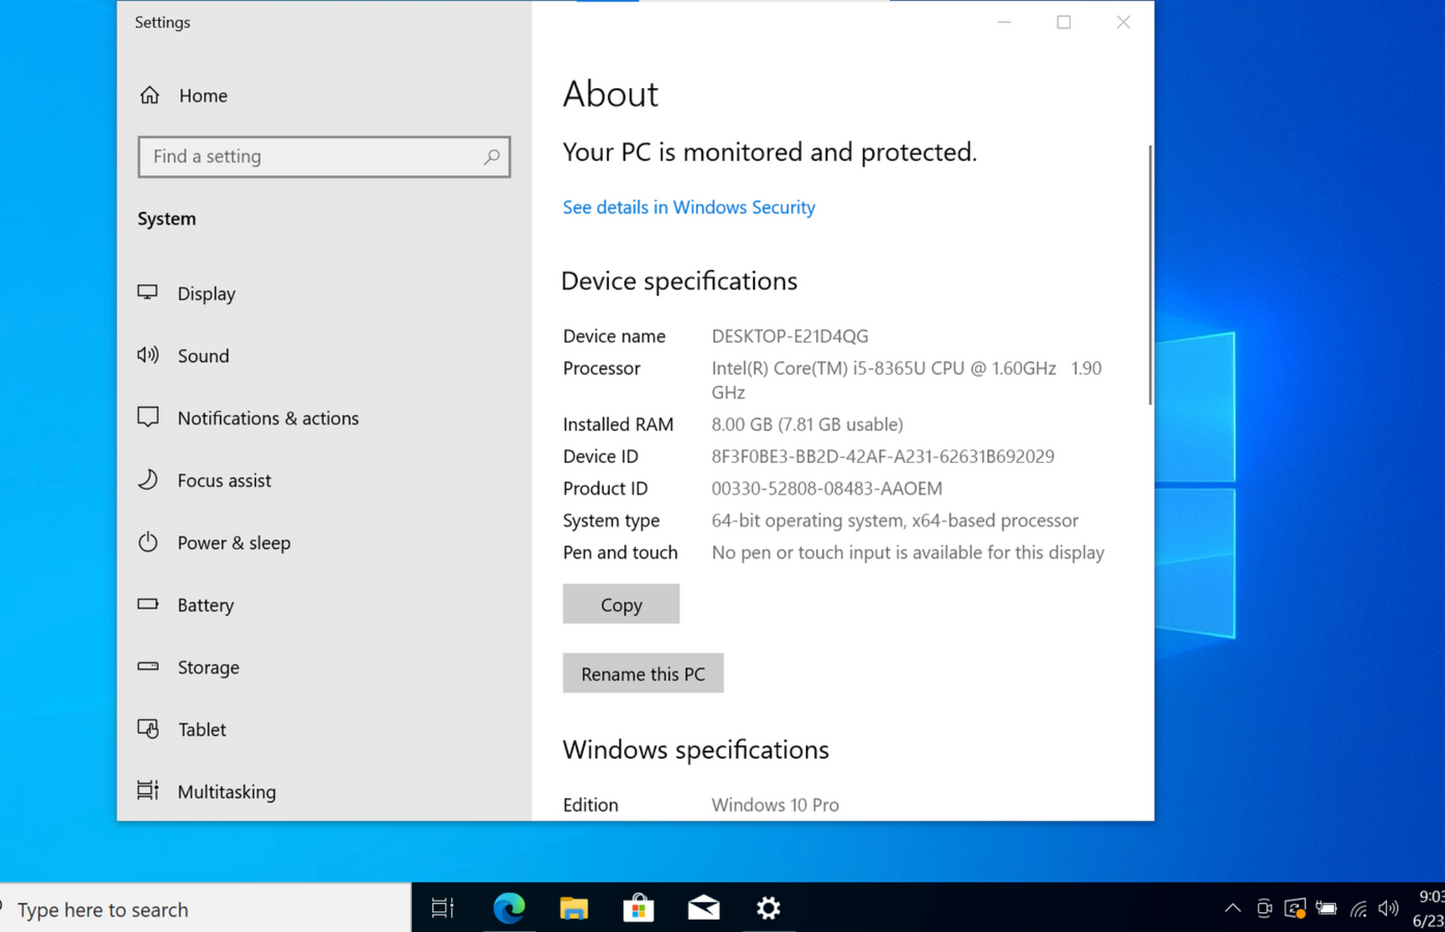Click the Power & sleep icon
The height and width of the screenshot is (932, 1445).
[x=148, y=543]
